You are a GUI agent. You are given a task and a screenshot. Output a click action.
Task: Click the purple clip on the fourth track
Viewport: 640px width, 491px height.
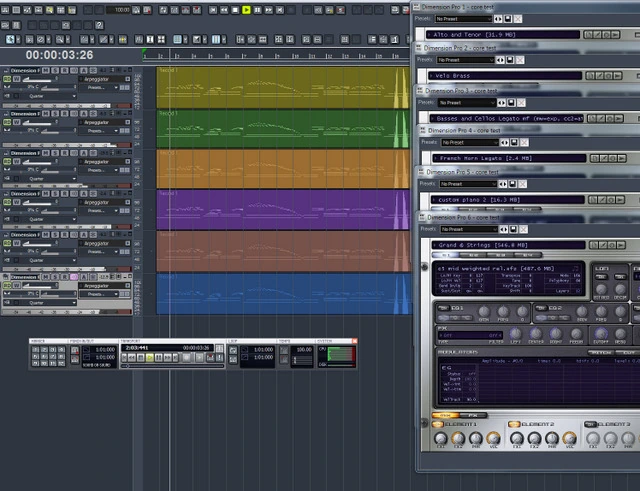coord(282,210)
